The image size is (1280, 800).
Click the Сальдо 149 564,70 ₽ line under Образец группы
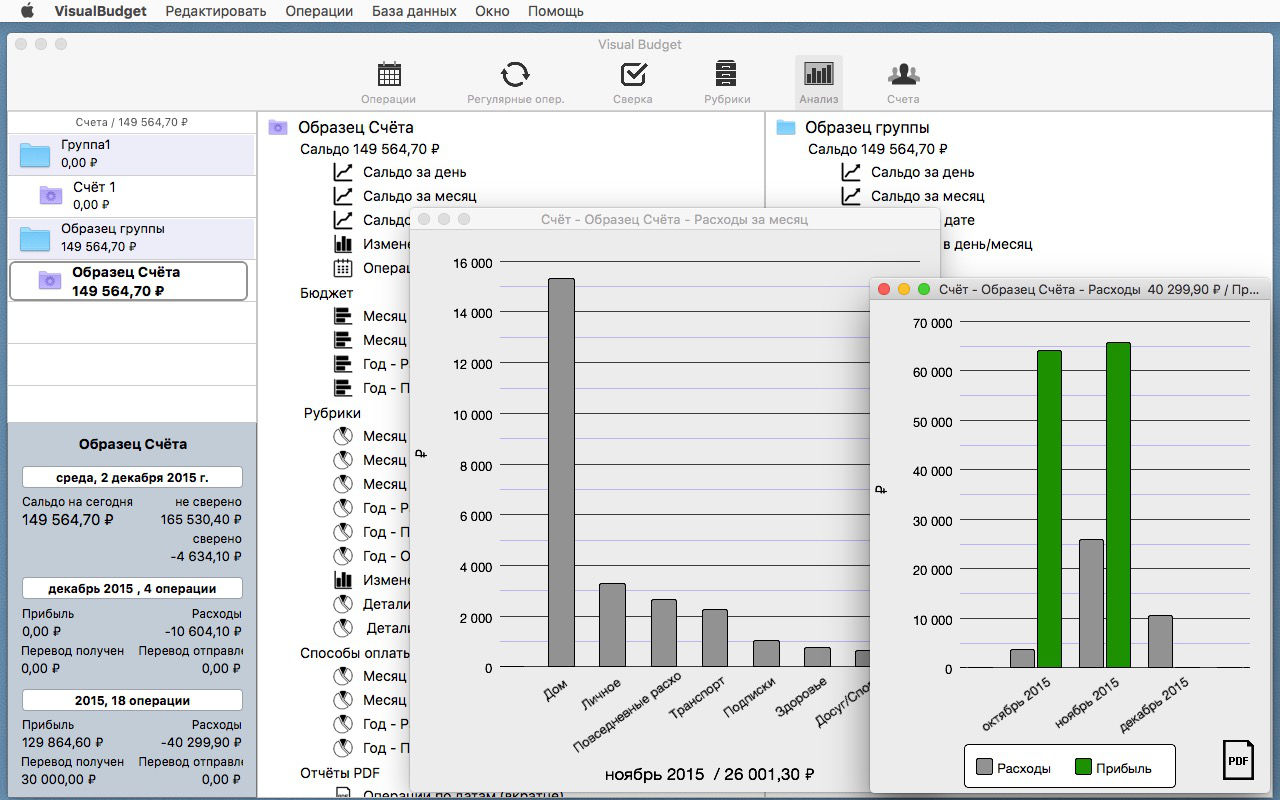878,149
